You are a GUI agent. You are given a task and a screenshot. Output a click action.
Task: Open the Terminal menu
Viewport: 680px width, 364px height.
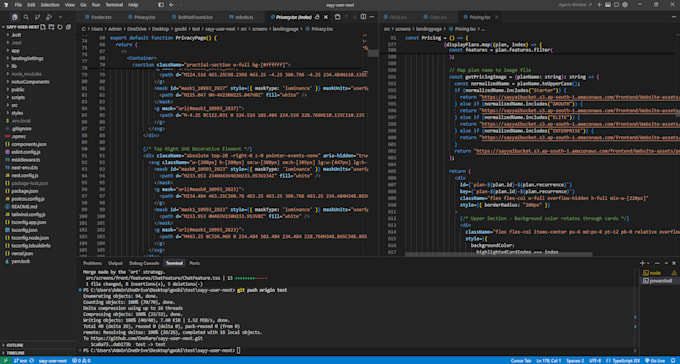[x=114, y=5]
